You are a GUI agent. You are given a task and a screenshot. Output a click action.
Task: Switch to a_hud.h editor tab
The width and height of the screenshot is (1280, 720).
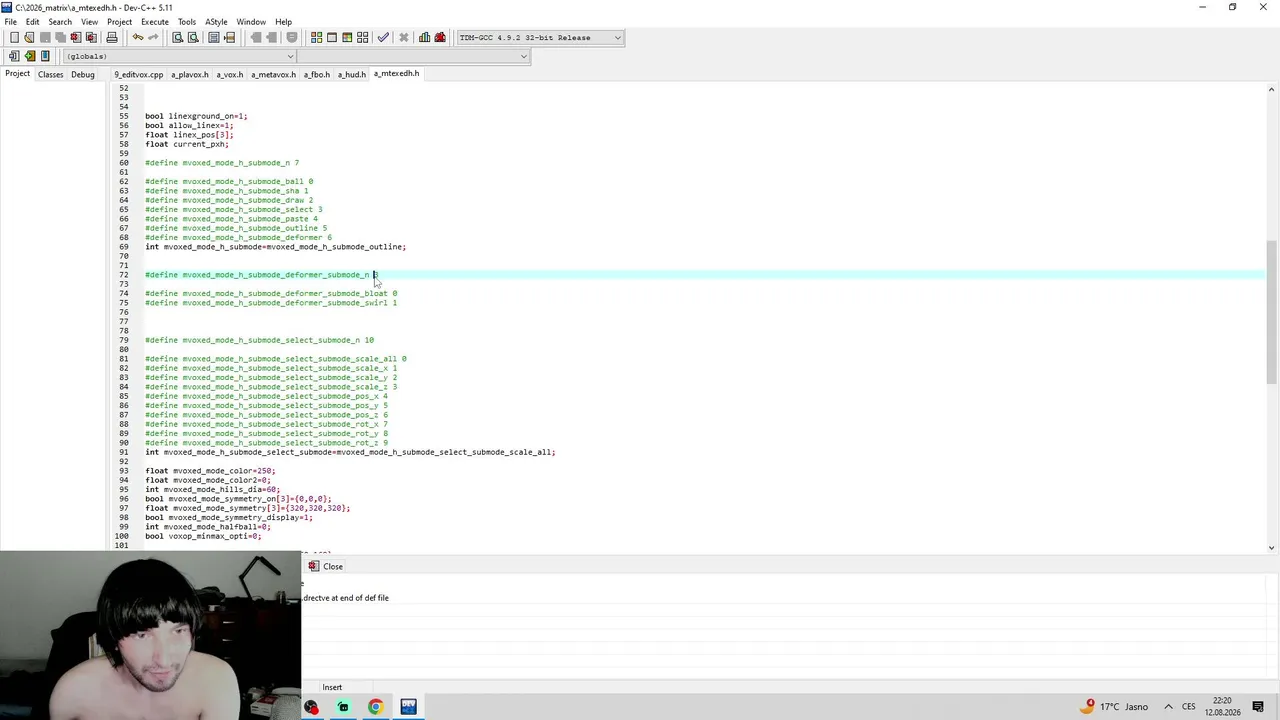click(352, 74)
